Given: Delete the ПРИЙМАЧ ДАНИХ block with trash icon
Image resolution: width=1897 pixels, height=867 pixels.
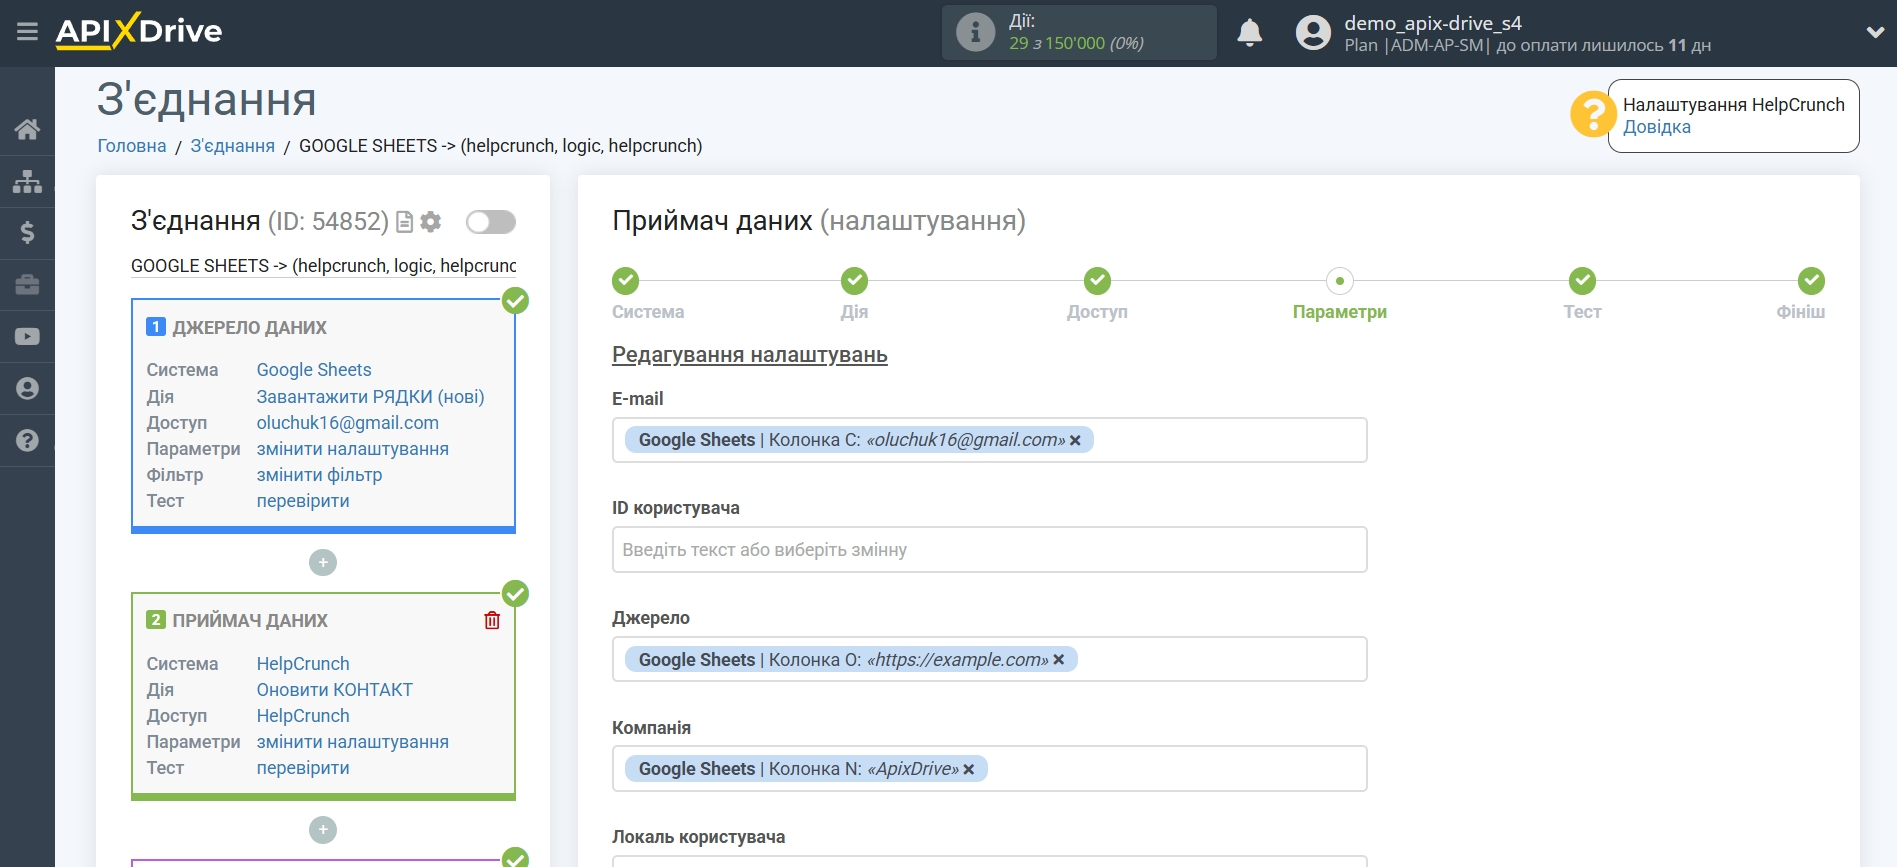Looking at the screenshot, I should [492, 621].
